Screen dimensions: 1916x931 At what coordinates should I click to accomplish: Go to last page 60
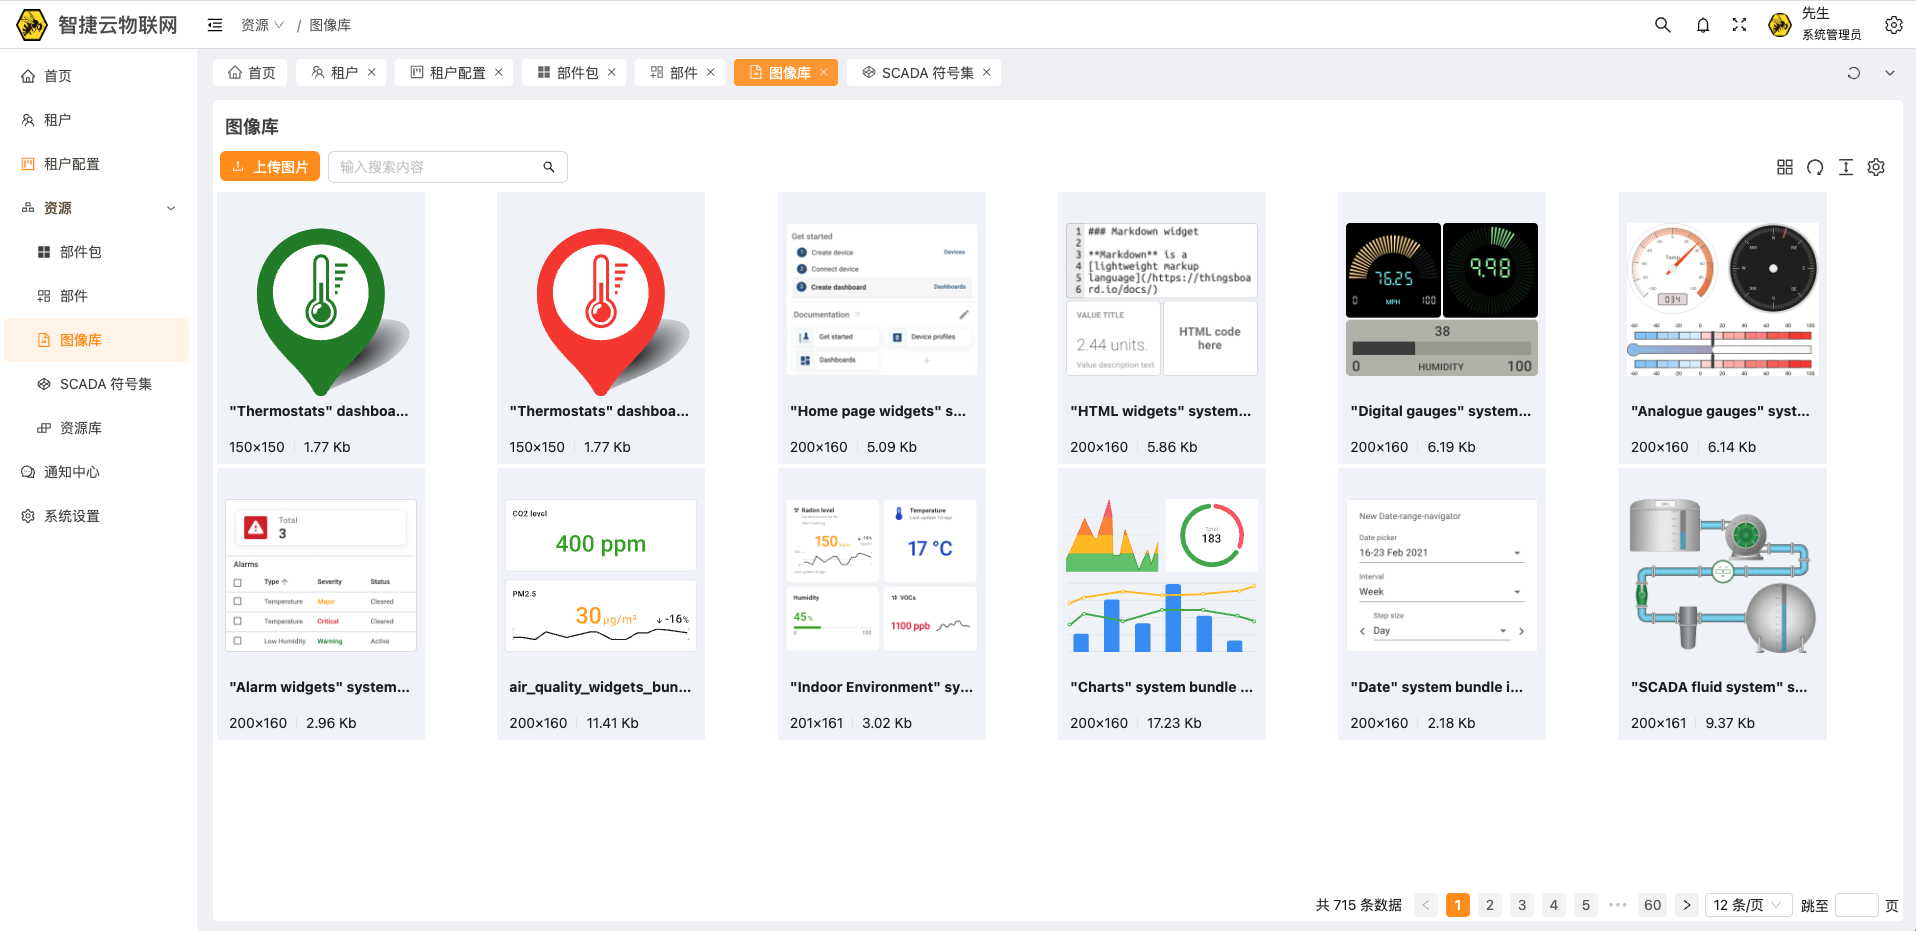click(x=1653, y=905)
